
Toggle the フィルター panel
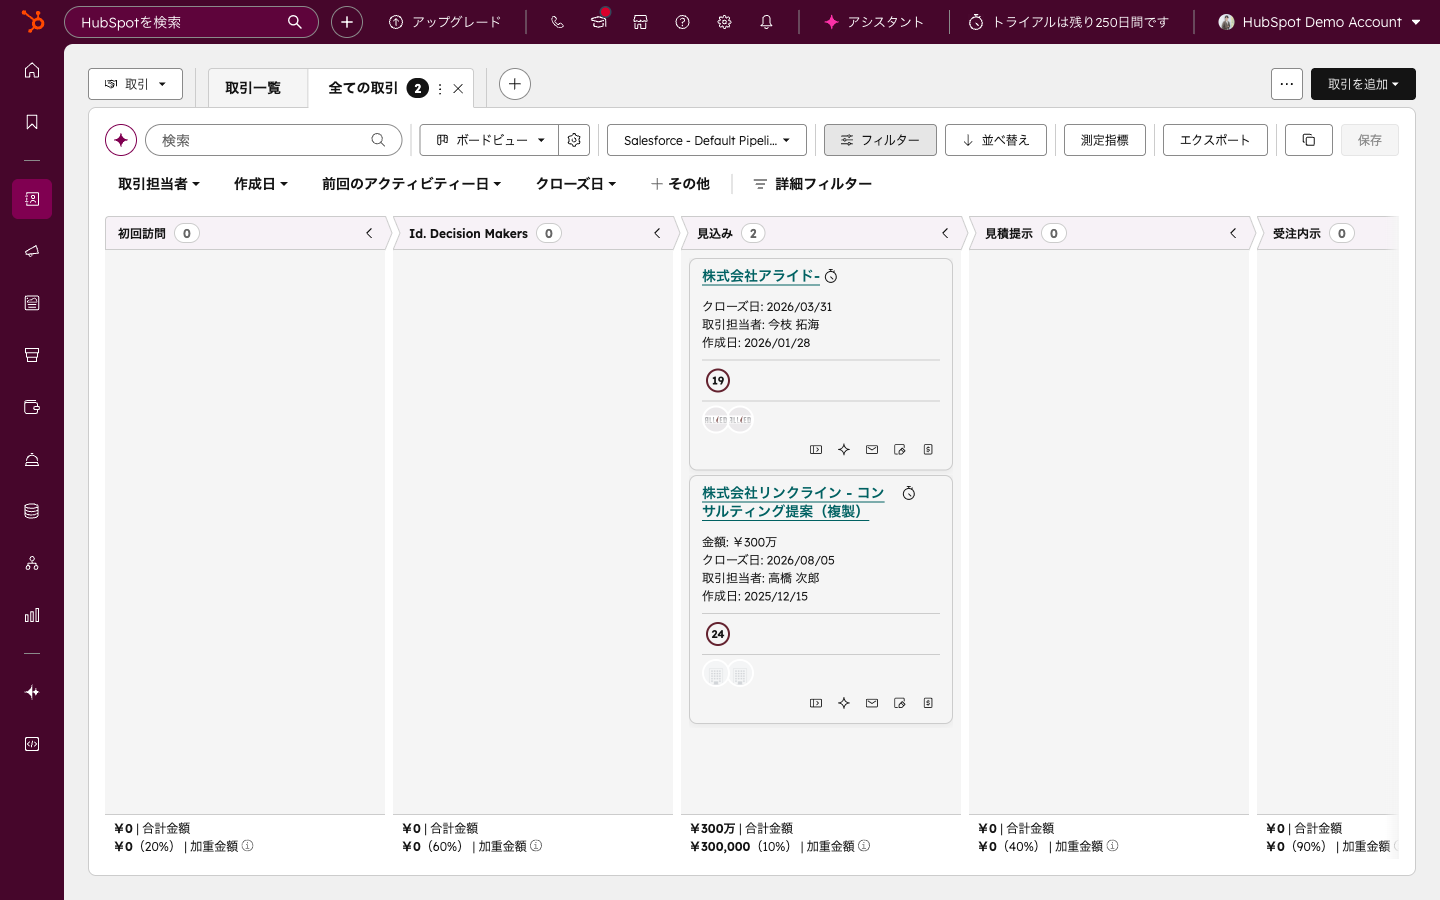(x=880, y=140)
